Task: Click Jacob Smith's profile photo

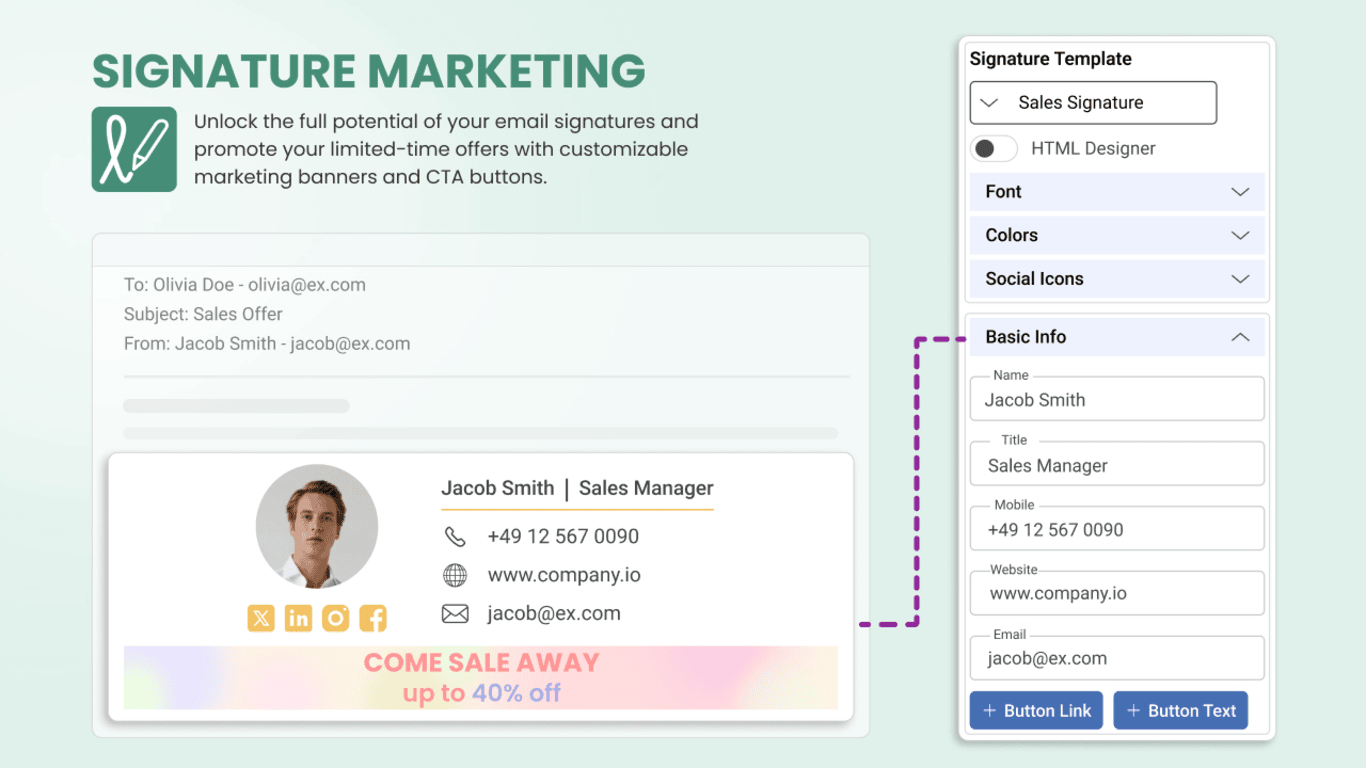Action: pos(317,526)
